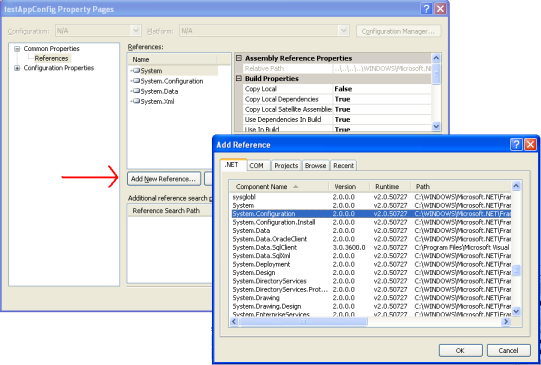Select System.Drawing.Design component row
Screen dimensions: 541x365
click(371, 306)
